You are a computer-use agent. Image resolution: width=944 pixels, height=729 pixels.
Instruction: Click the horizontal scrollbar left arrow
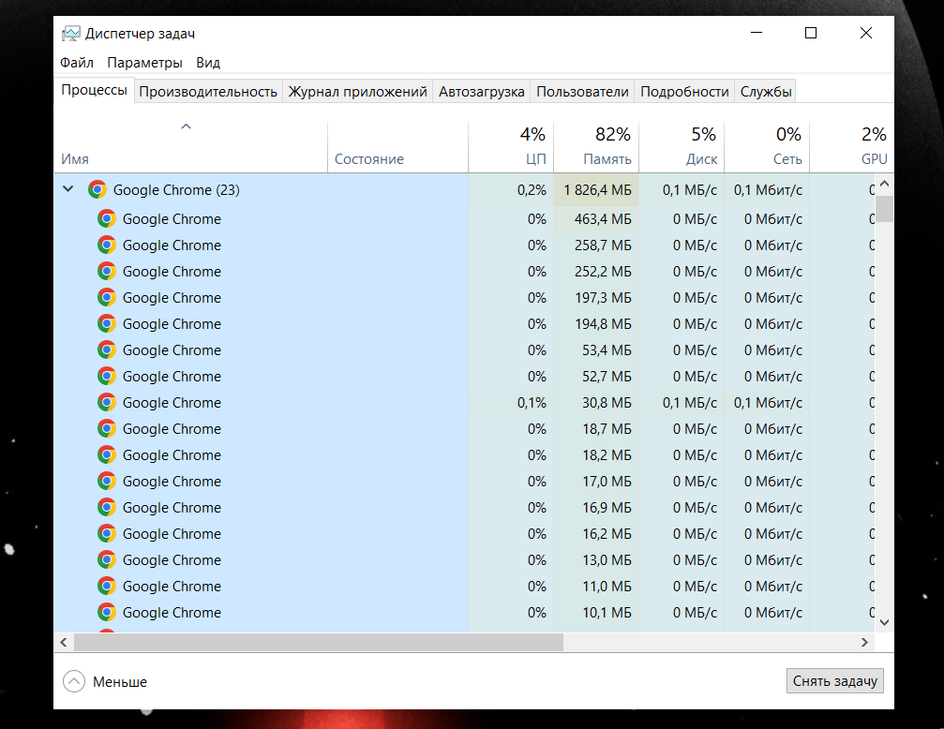[x=64, y=642]
